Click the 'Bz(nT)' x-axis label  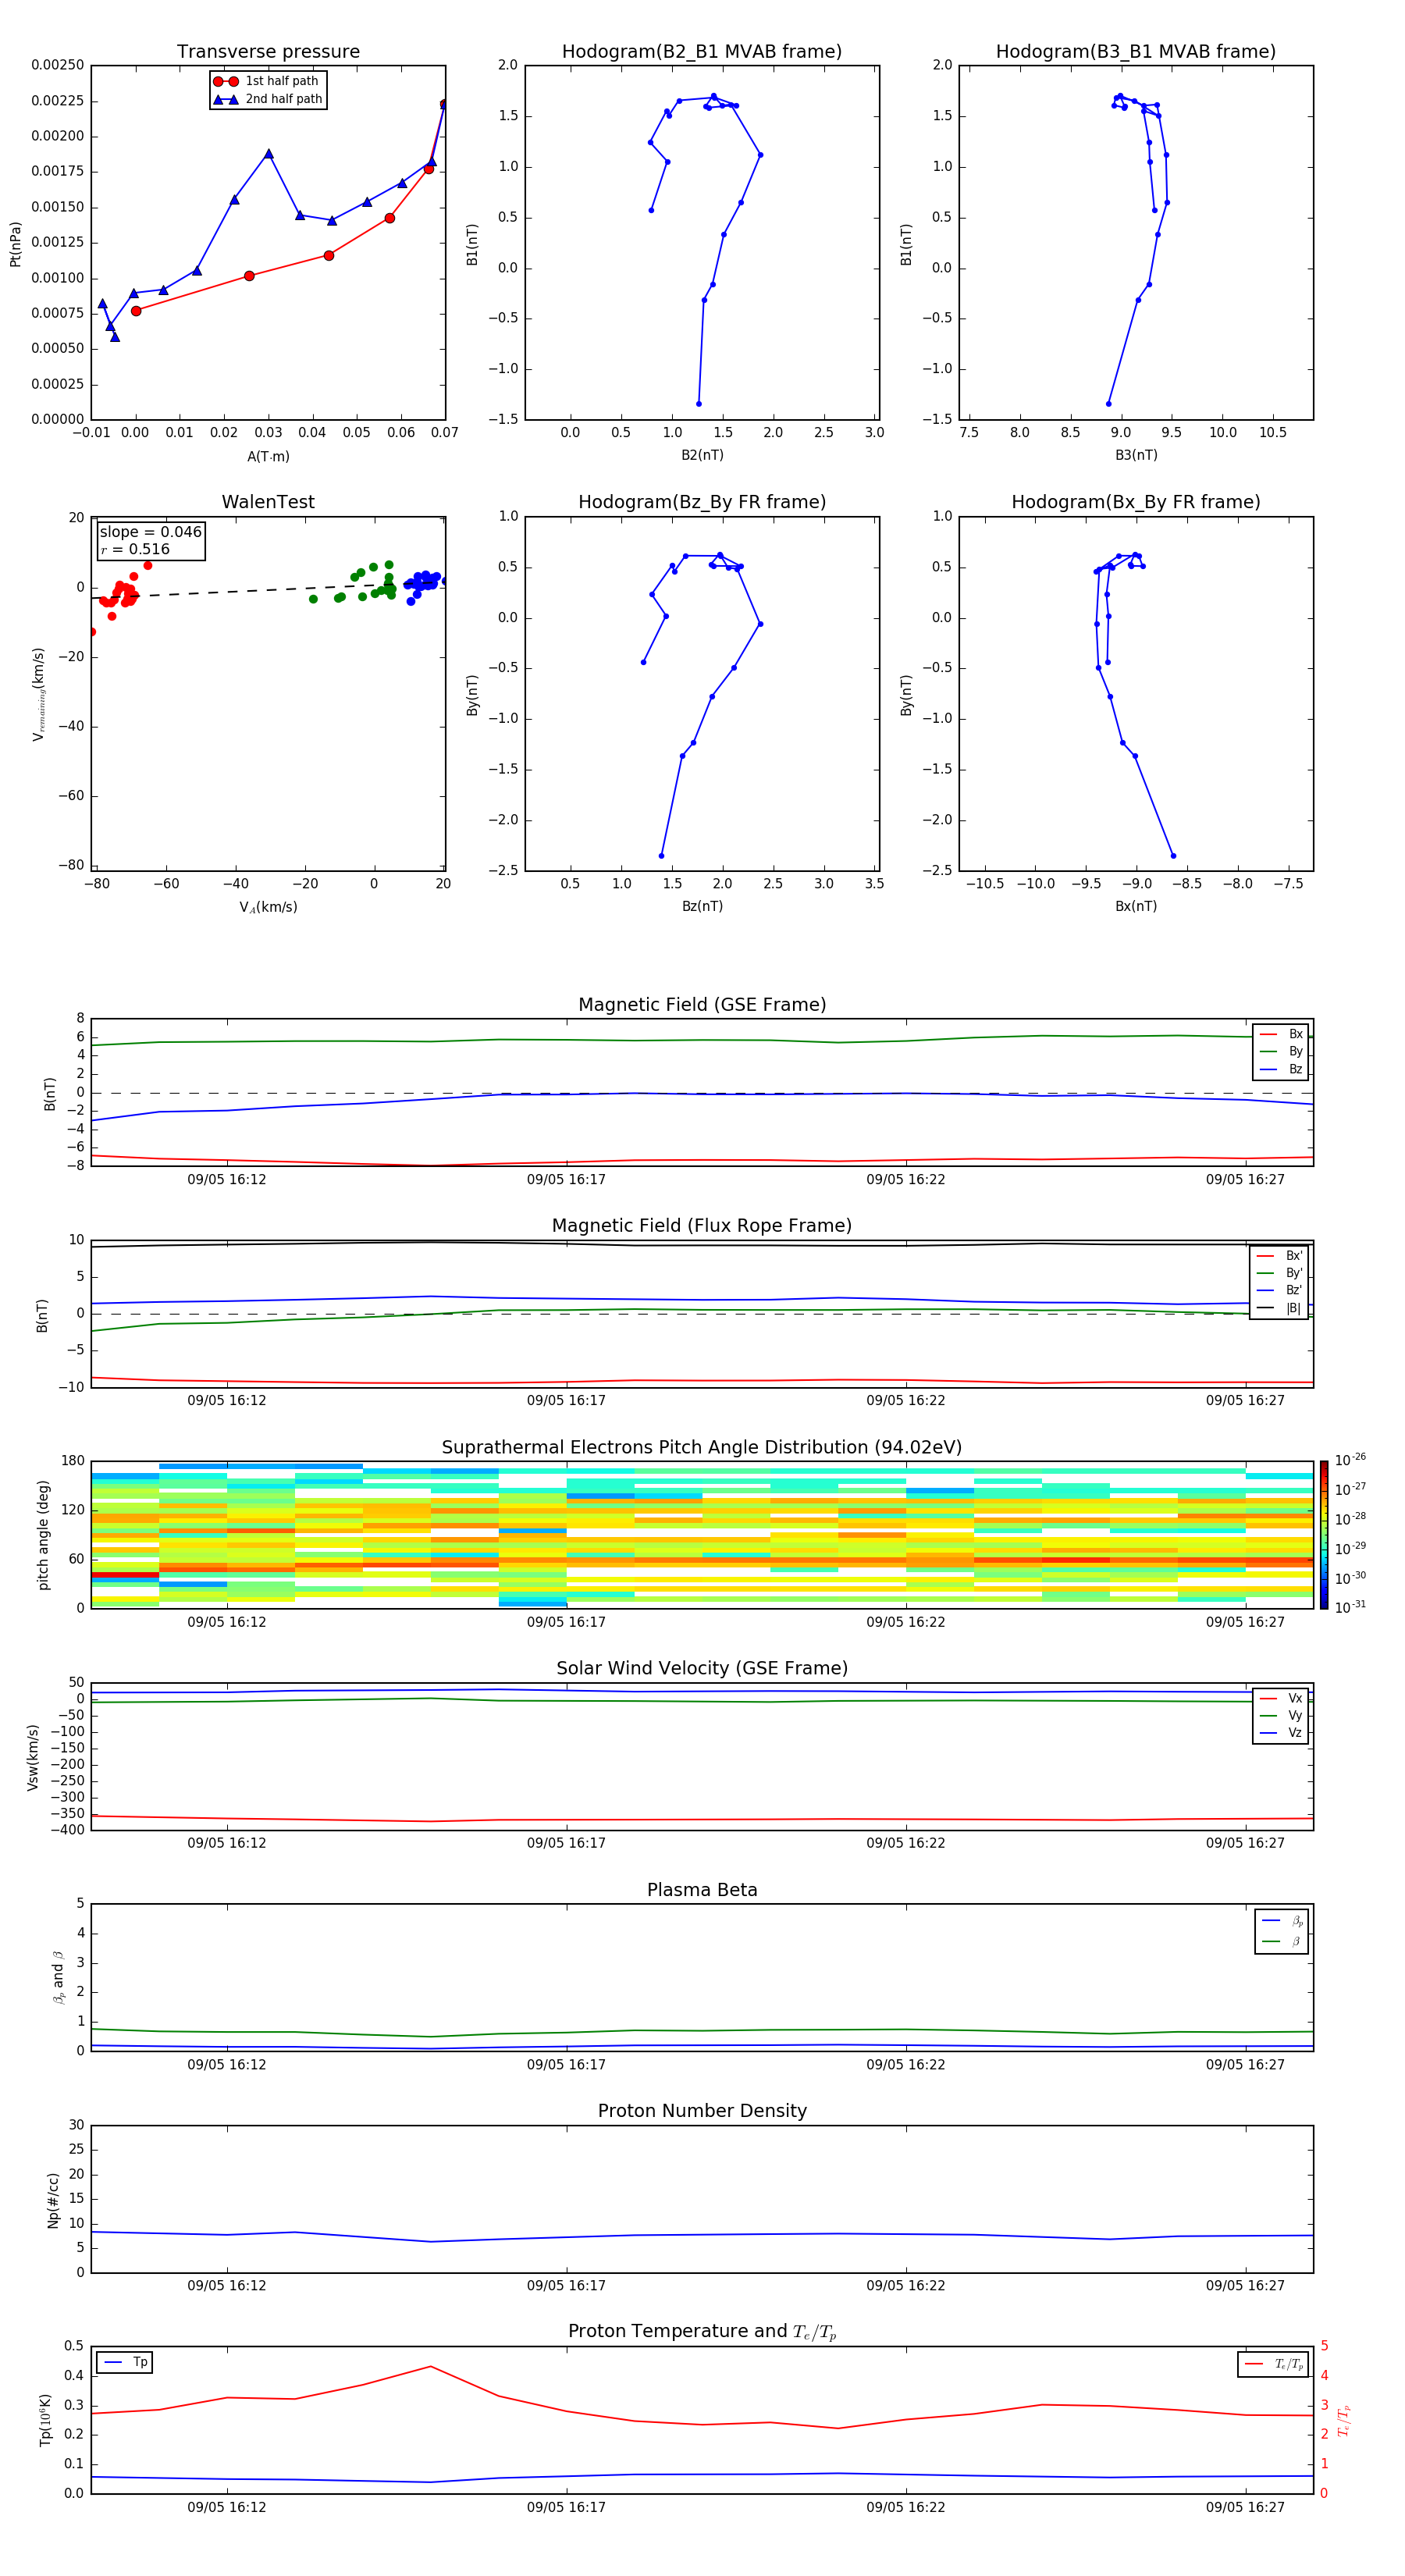702,906
